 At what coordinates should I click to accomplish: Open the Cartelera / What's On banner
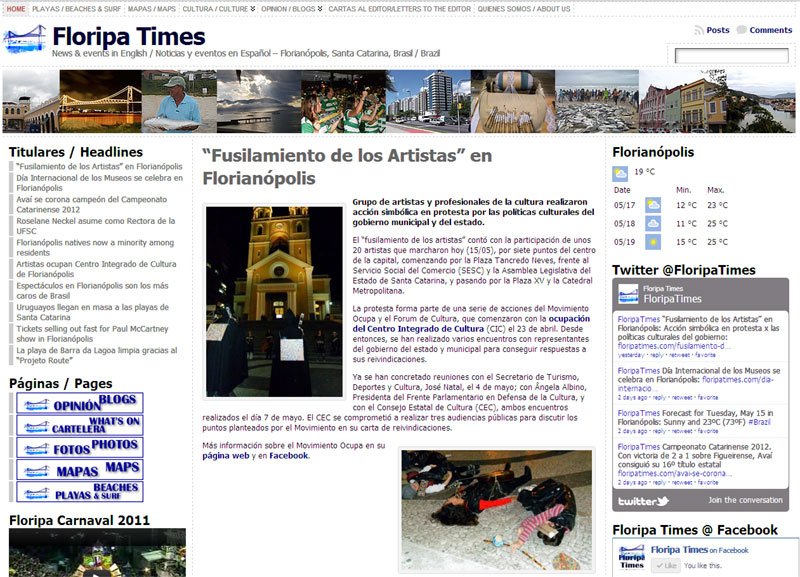(x=80, y=425)
